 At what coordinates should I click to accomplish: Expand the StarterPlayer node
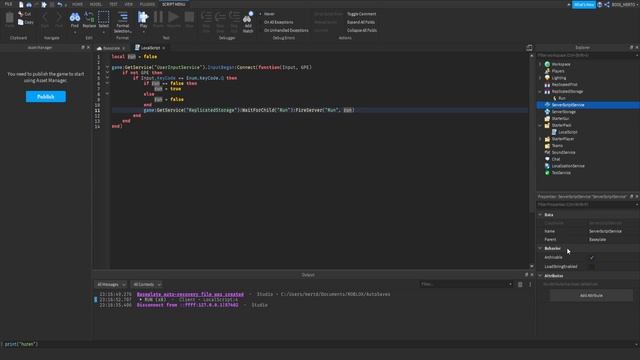click(540, 139)
